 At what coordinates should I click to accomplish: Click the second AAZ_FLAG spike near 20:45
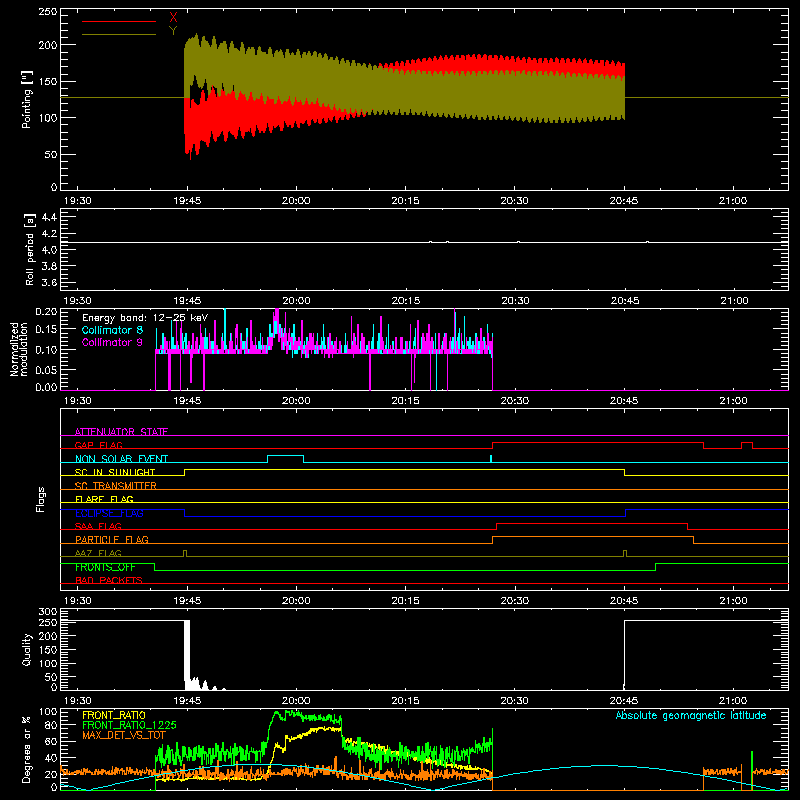(625, 553)
